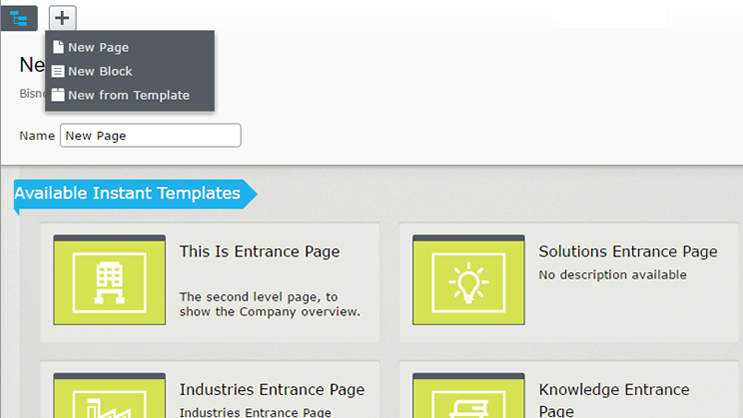This screenshot has width=743, height=418.
Task: Click the template icon beside New from Template
Action: (58, 95)
